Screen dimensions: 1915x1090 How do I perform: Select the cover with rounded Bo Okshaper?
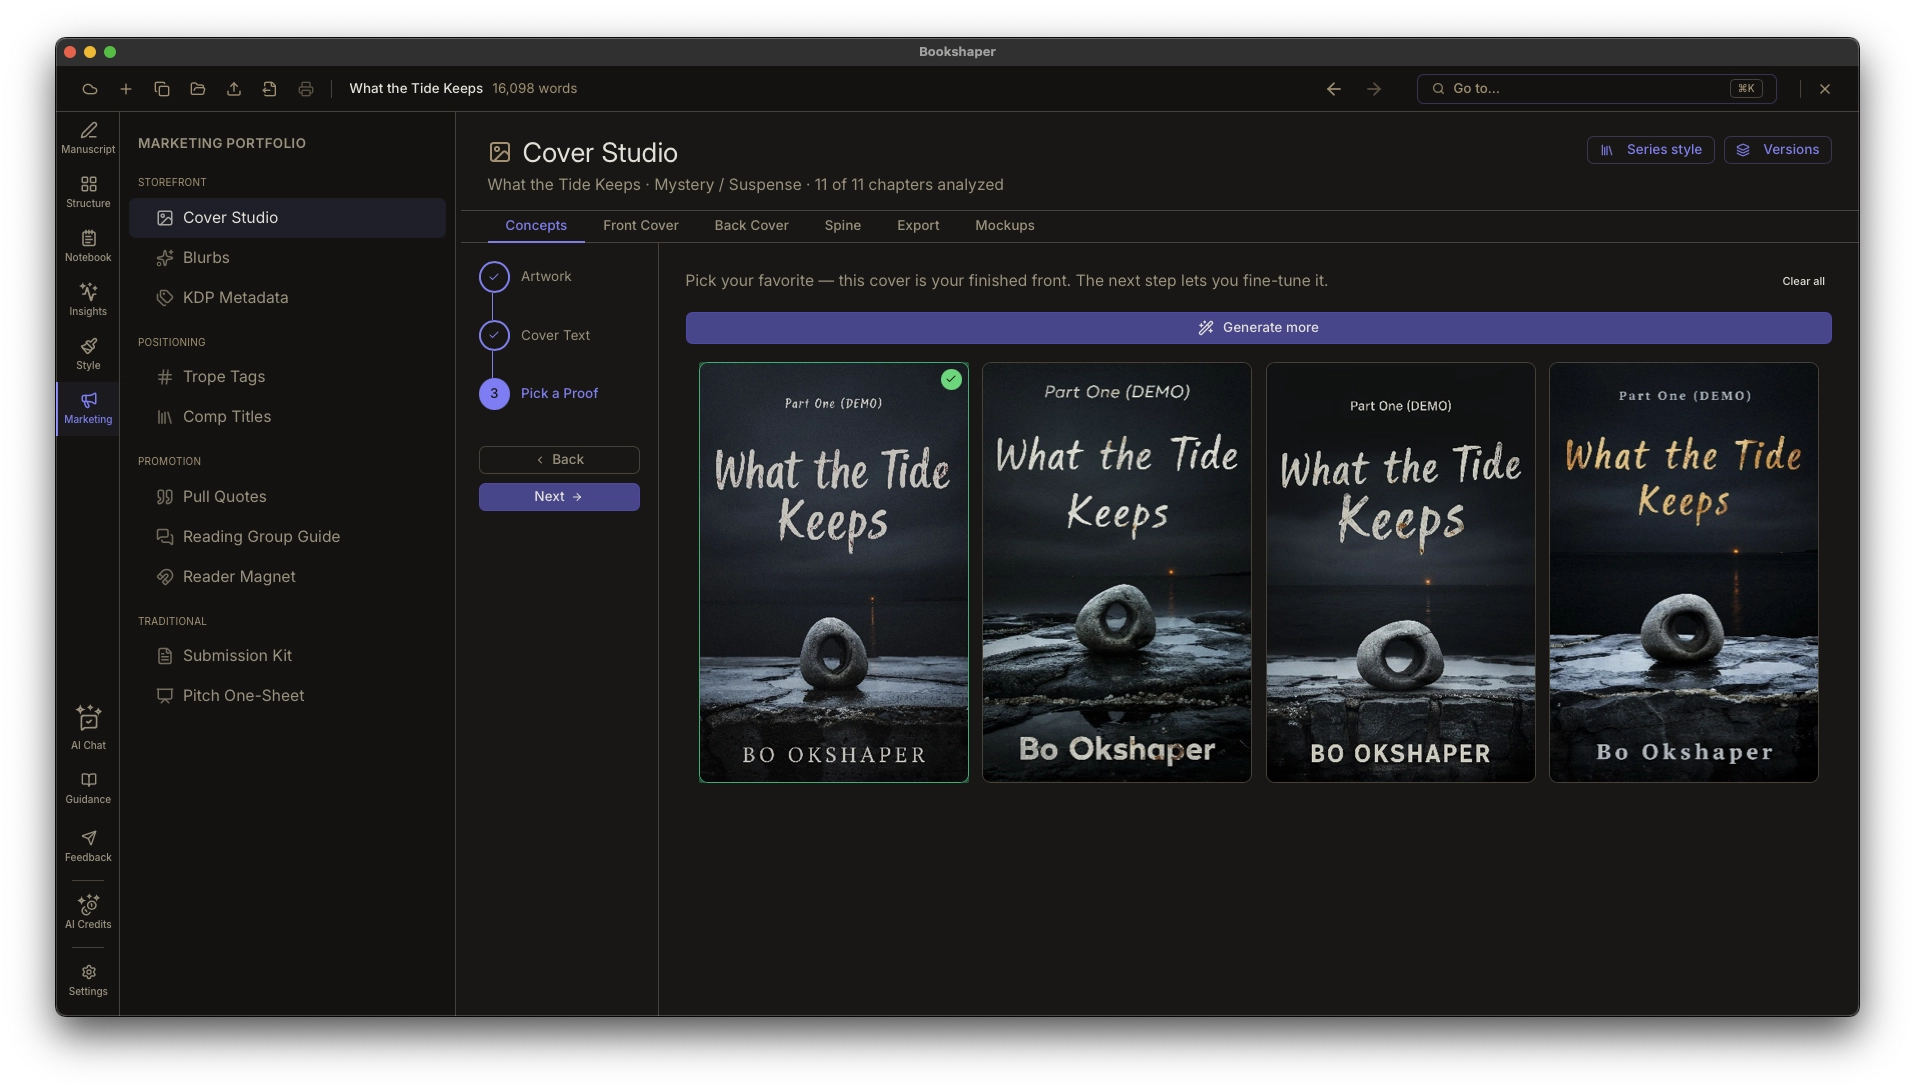pos(1116,573)
